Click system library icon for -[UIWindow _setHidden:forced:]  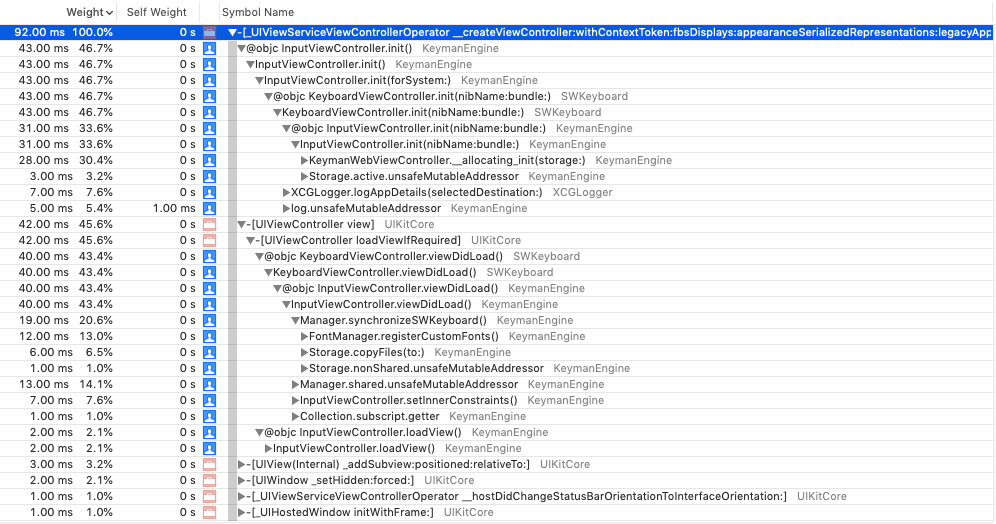click(209, 480)
